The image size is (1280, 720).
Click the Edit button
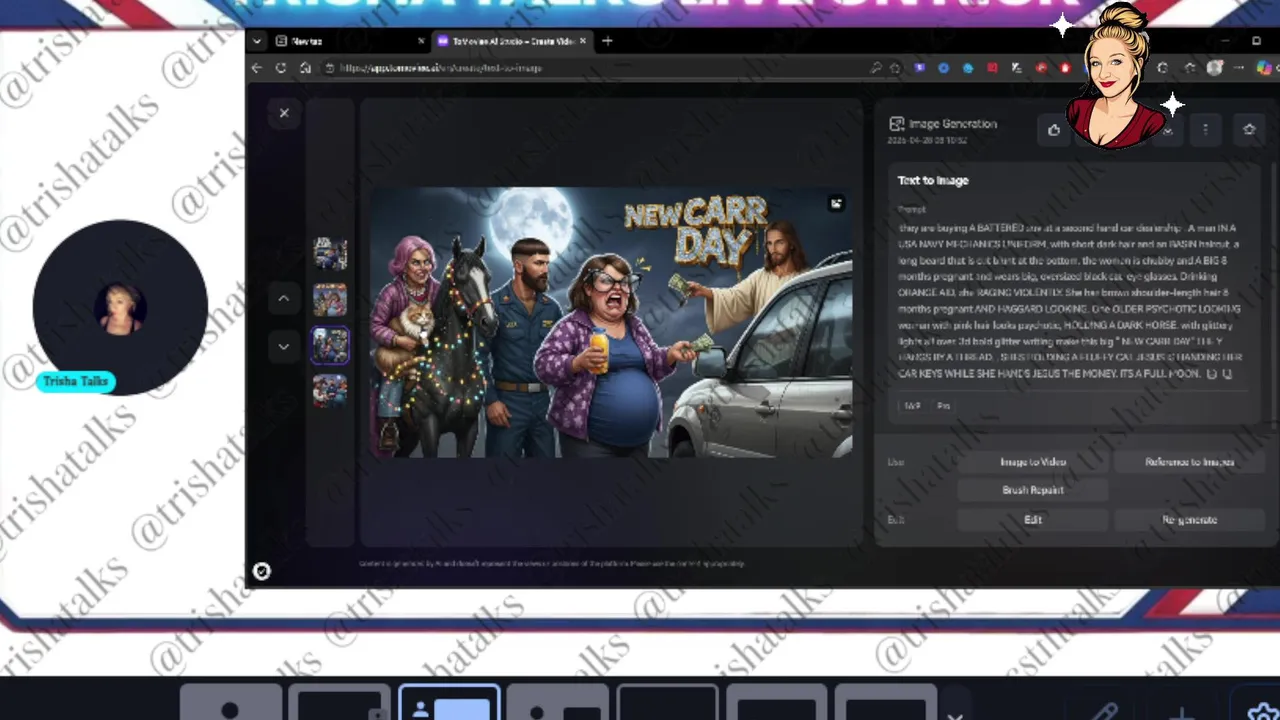tap(1033, 520)
